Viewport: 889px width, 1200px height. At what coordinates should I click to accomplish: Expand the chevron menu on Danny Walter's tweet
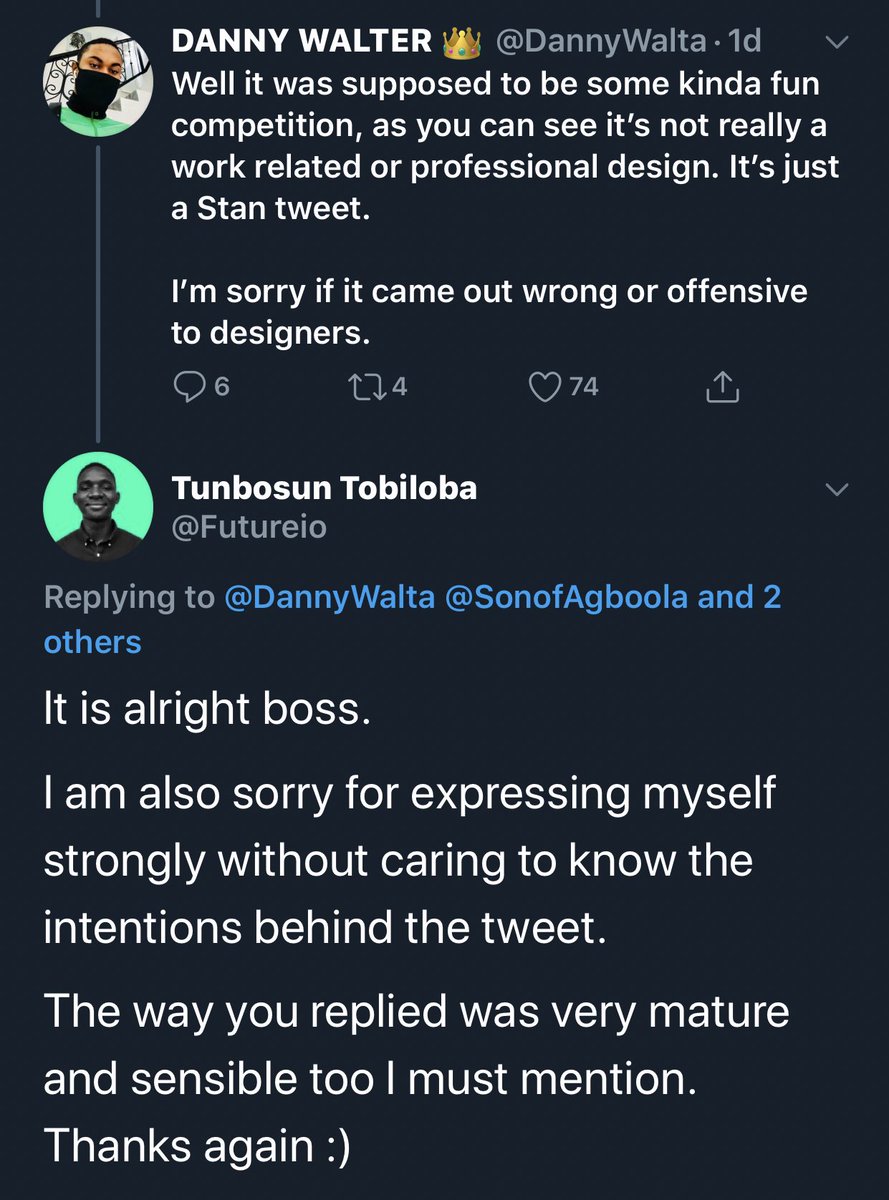click(x=838, y=42)
